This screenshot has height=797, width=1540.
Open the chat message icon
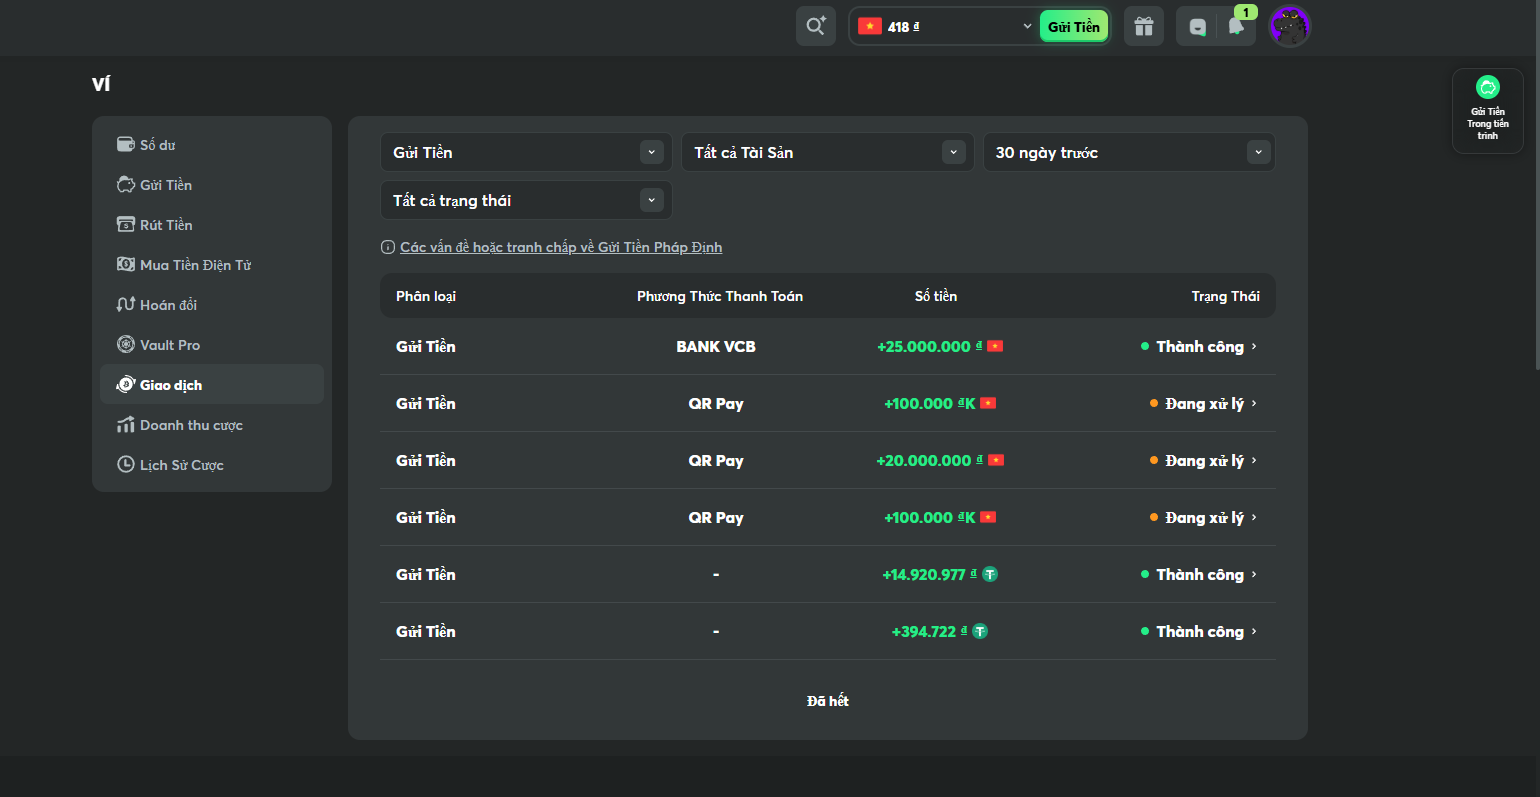click(1197, 27)
